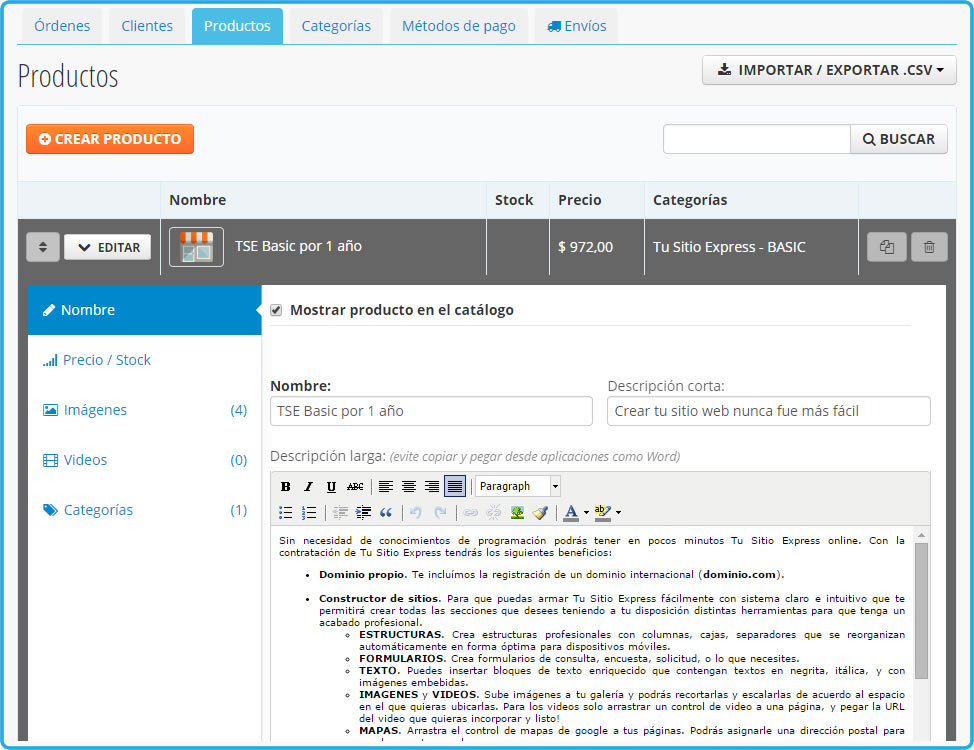
Task: Switch to the Categorías tab
Action: coord(336,26)
